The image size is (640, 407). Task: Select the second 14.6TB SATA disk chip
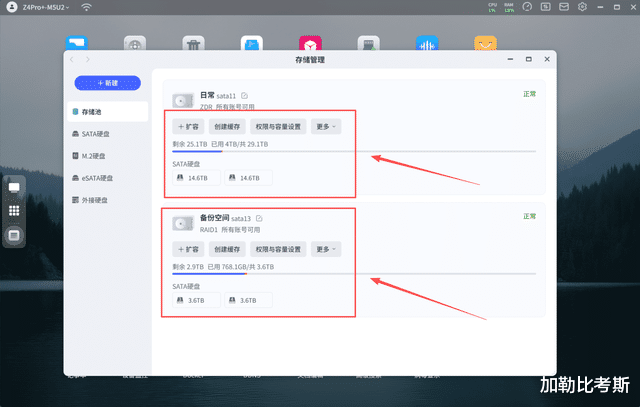(248, 178)
